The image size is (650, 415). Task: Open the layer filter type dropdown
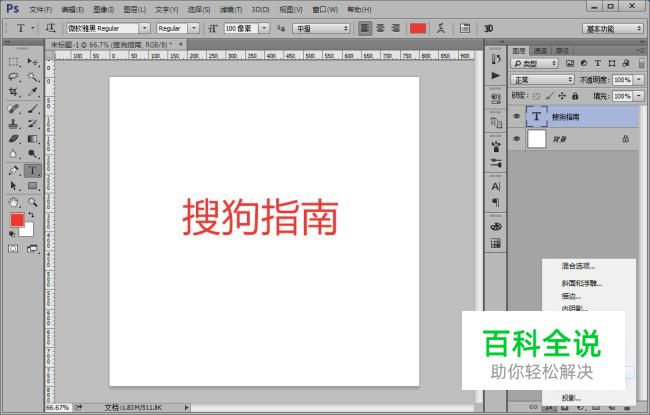(x=534, y=63)
